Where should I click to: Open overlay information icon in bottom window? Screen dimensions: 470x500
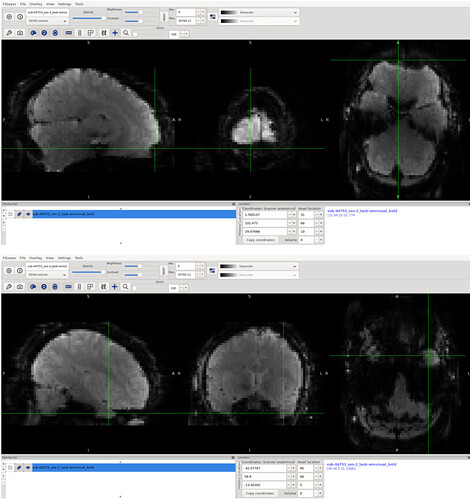click(20, 271)
